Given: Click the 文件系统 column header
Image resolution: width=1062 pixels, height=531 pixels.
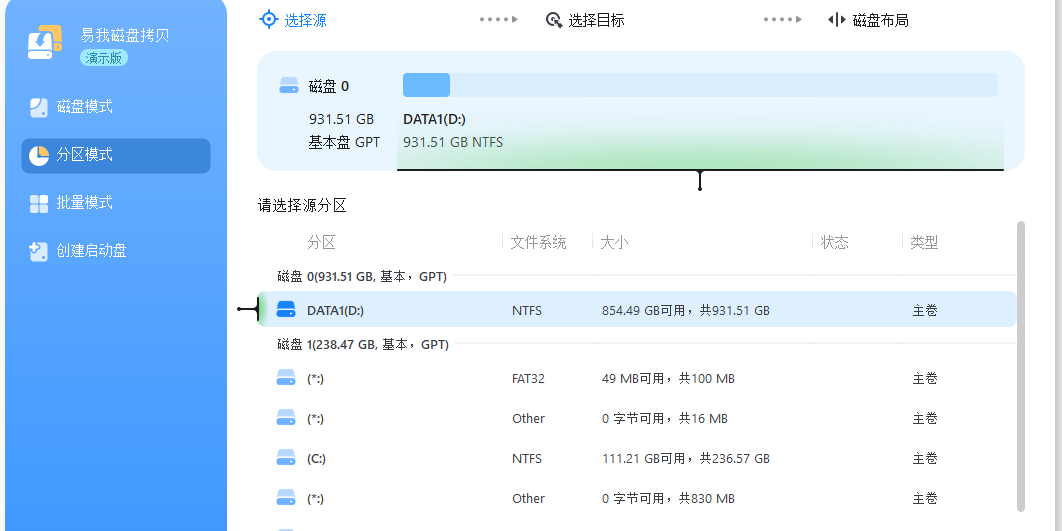Looking at the screenshot, I should (538, 242).
